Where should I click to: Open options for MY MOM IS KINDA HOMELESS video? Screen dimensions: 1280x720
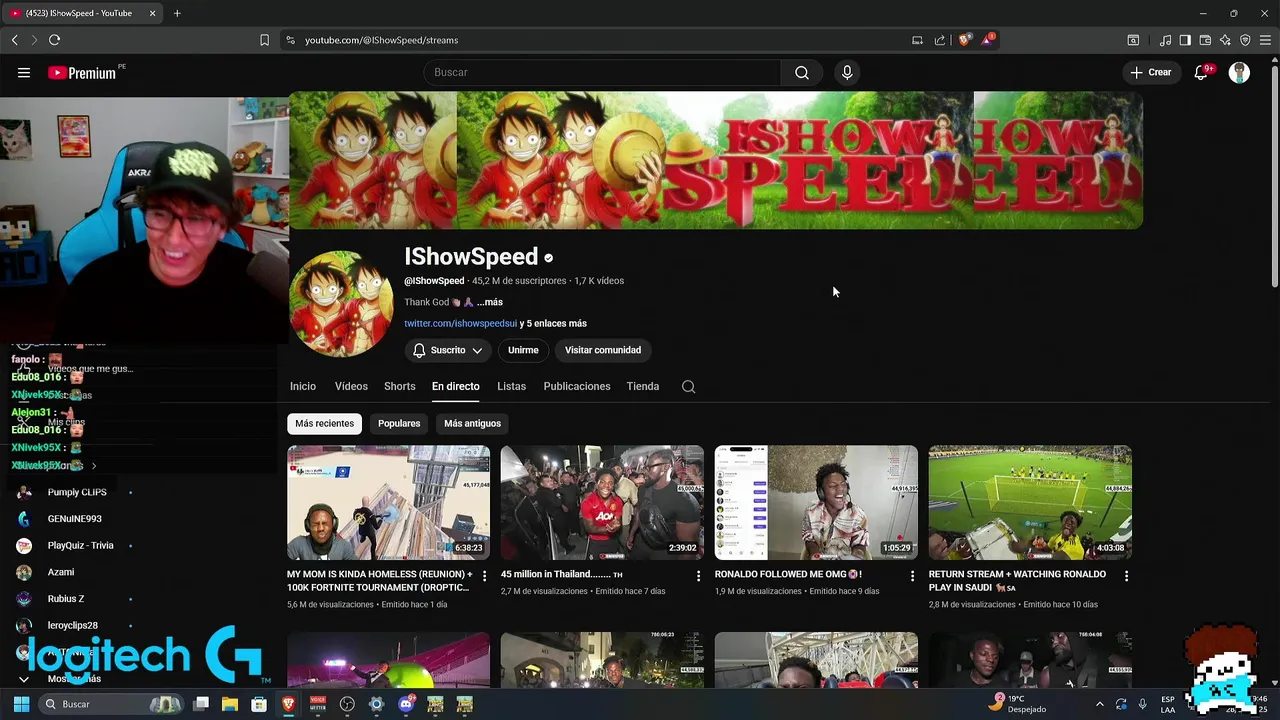coord(484,576)
